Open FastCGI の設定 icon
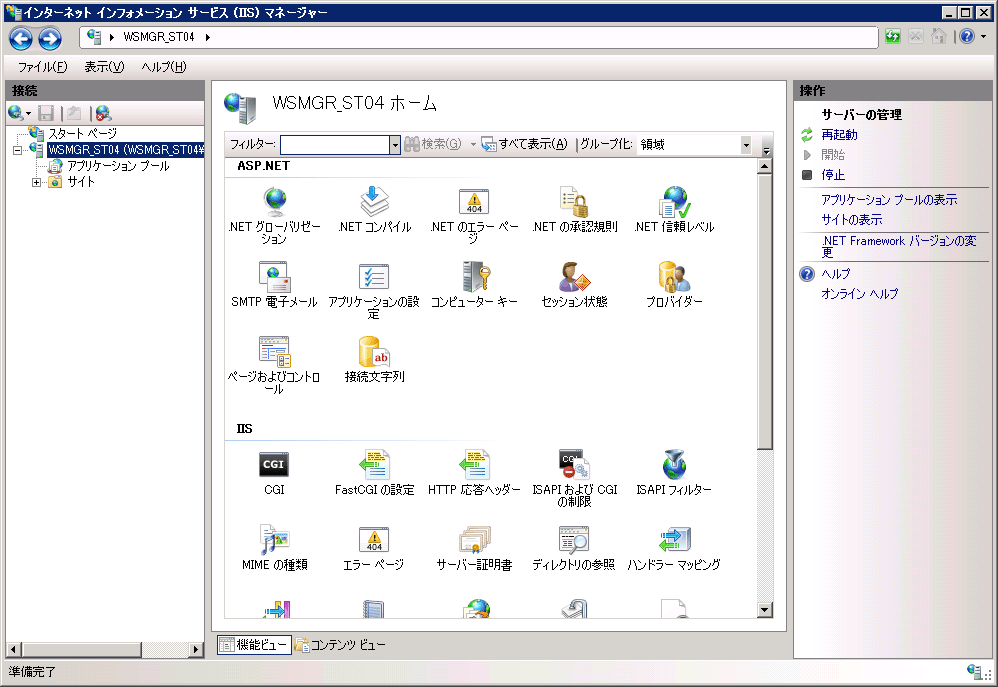Viewport: 998px width, 687px height. click(374, 466)
